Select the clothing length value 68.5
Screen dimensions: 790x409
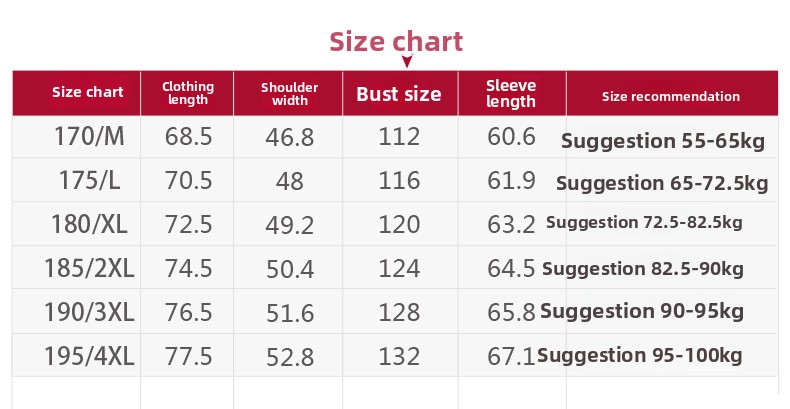pyautogui.click(x=188, y=137)
